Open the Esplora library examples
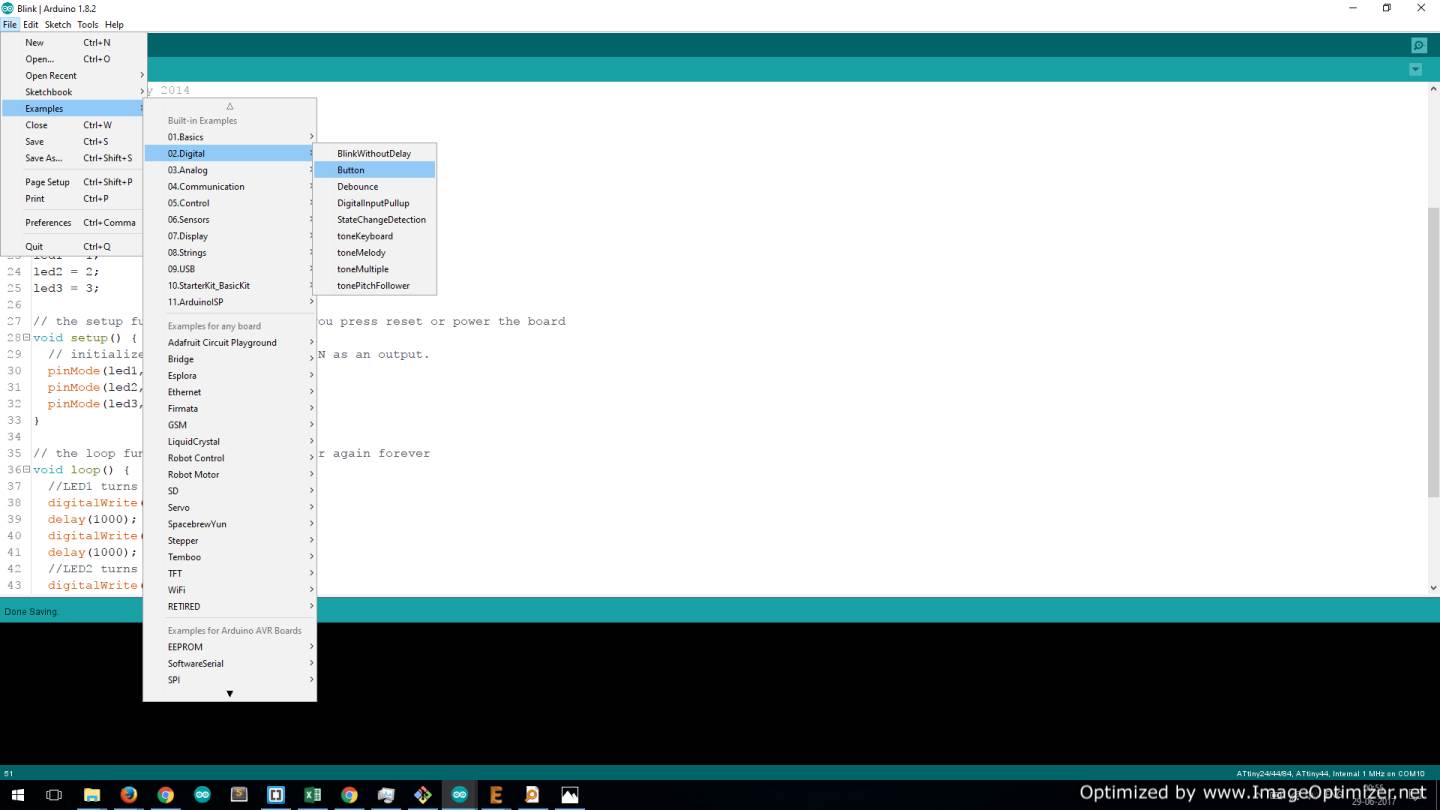 [x=230, y=375]
